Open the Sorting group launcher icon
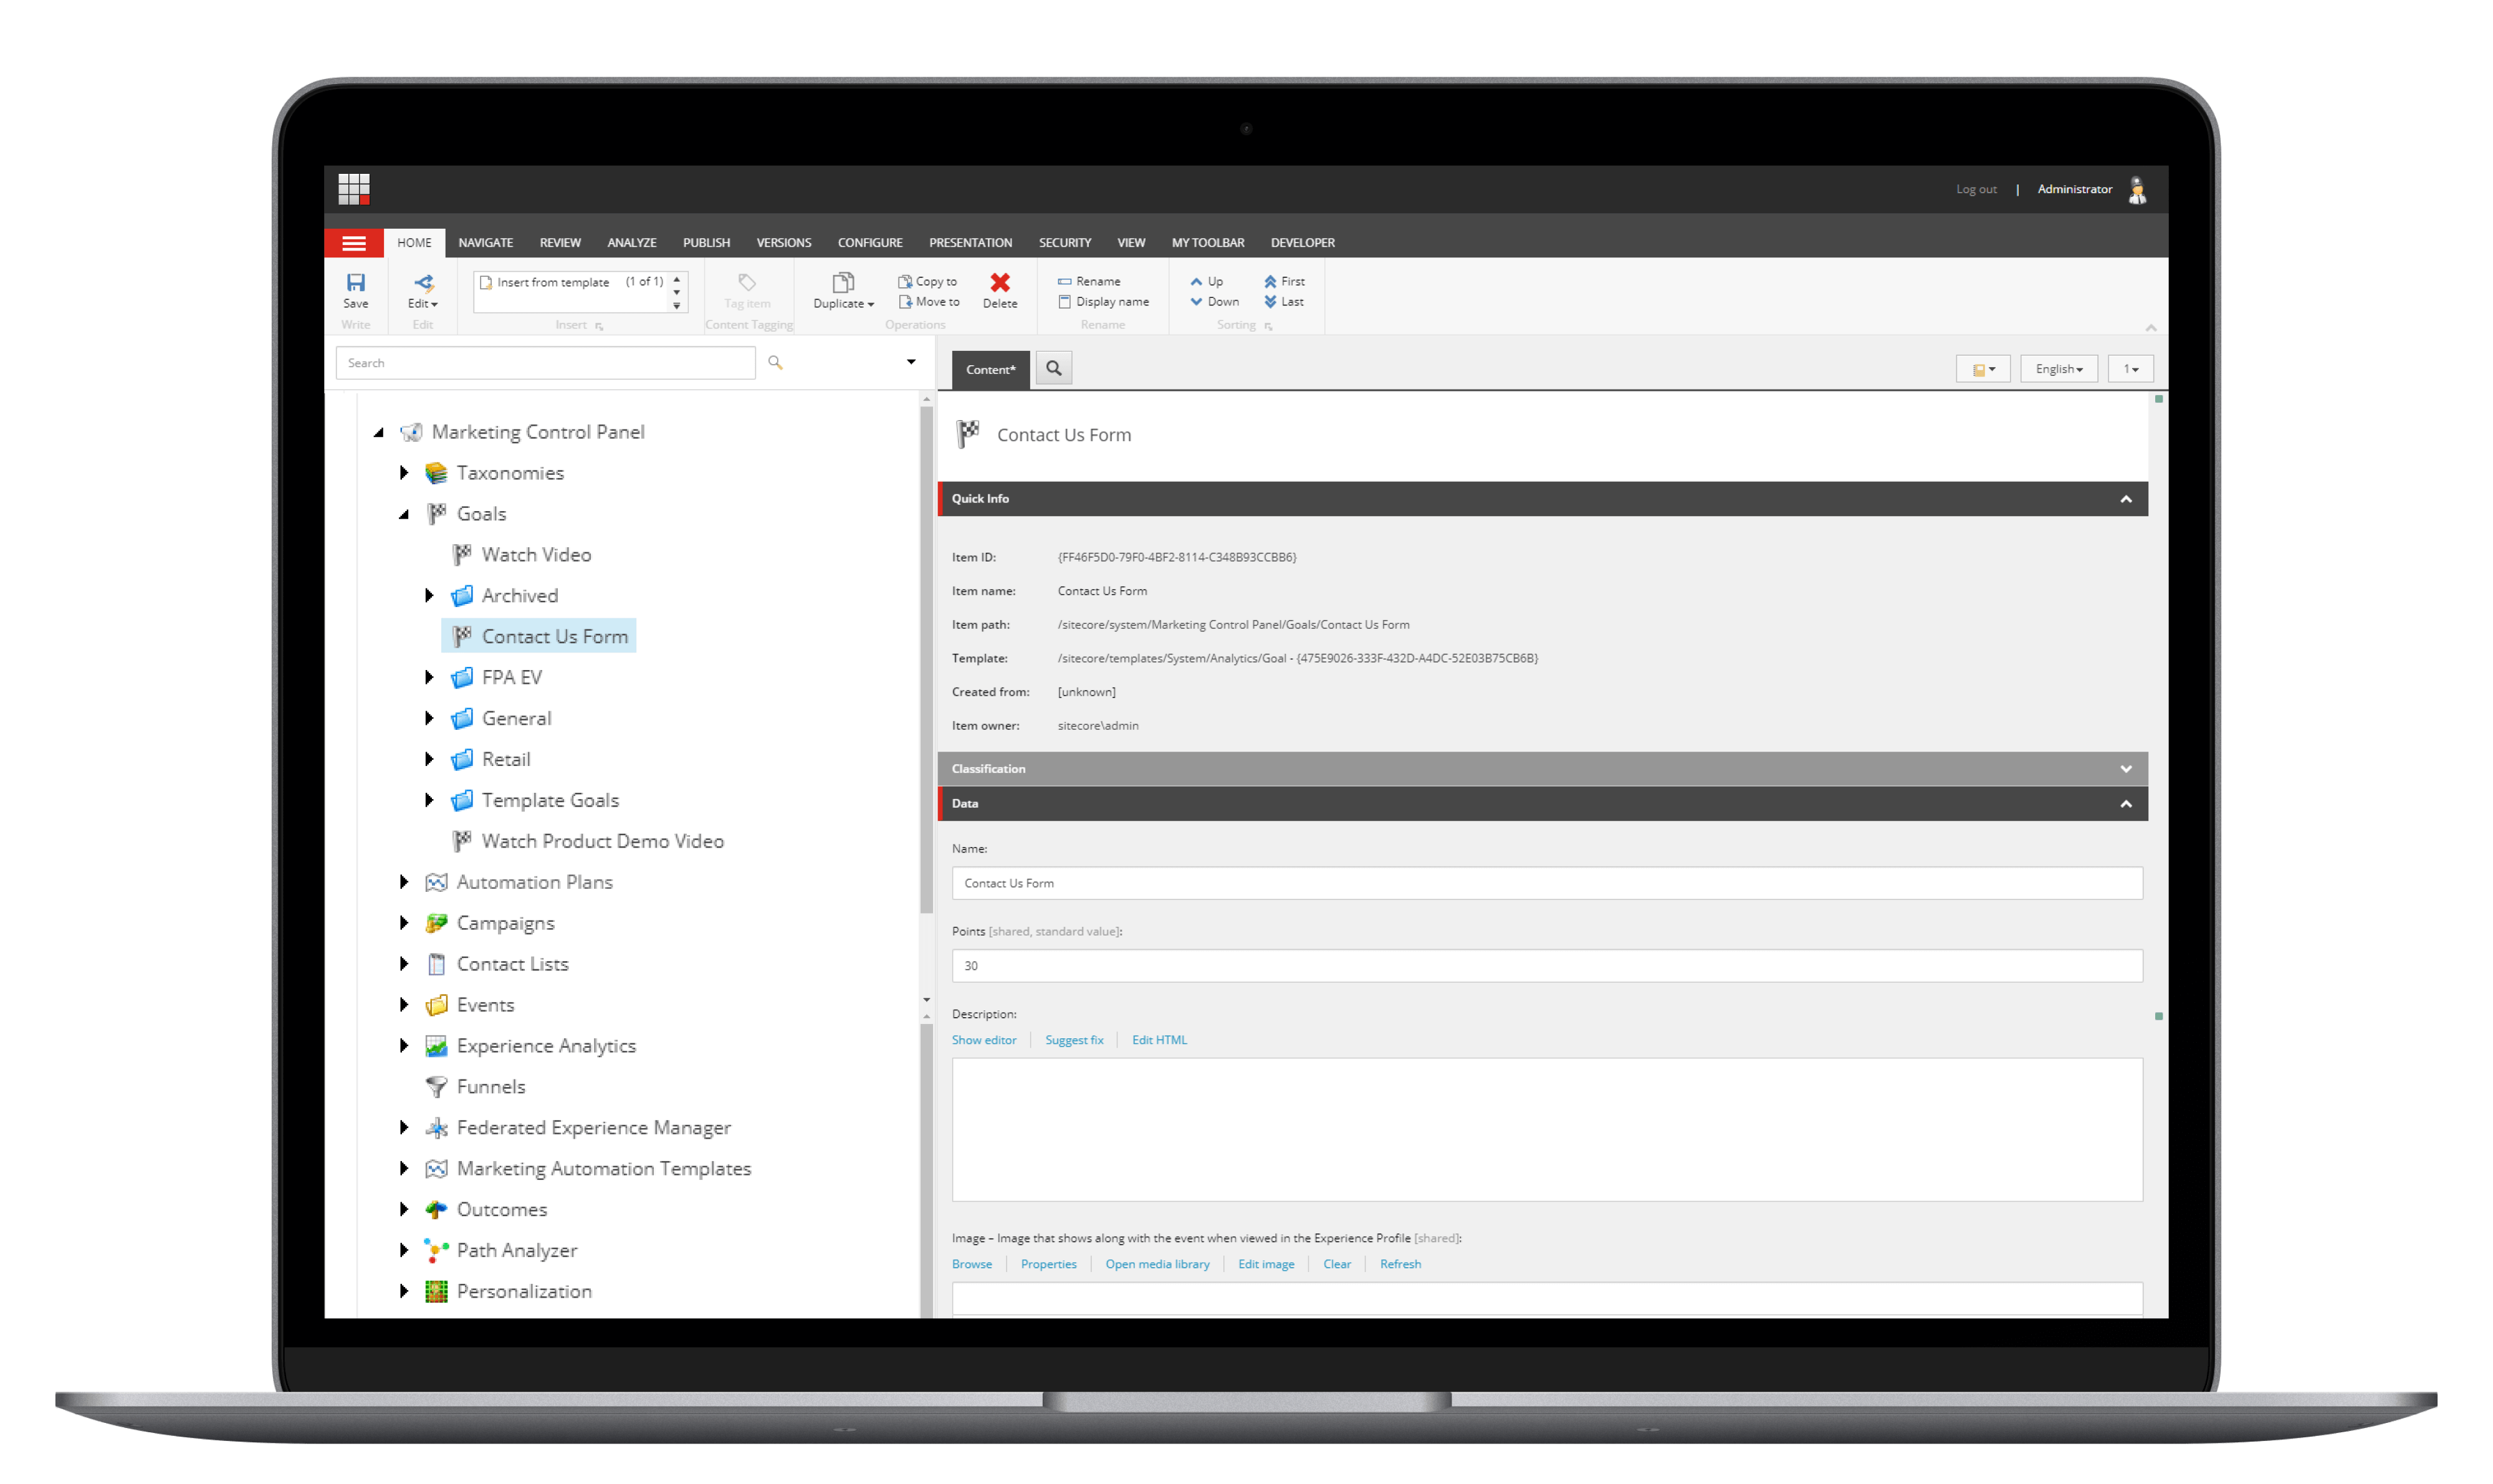This screenshot has width=2493, height=1484. 1268,326
